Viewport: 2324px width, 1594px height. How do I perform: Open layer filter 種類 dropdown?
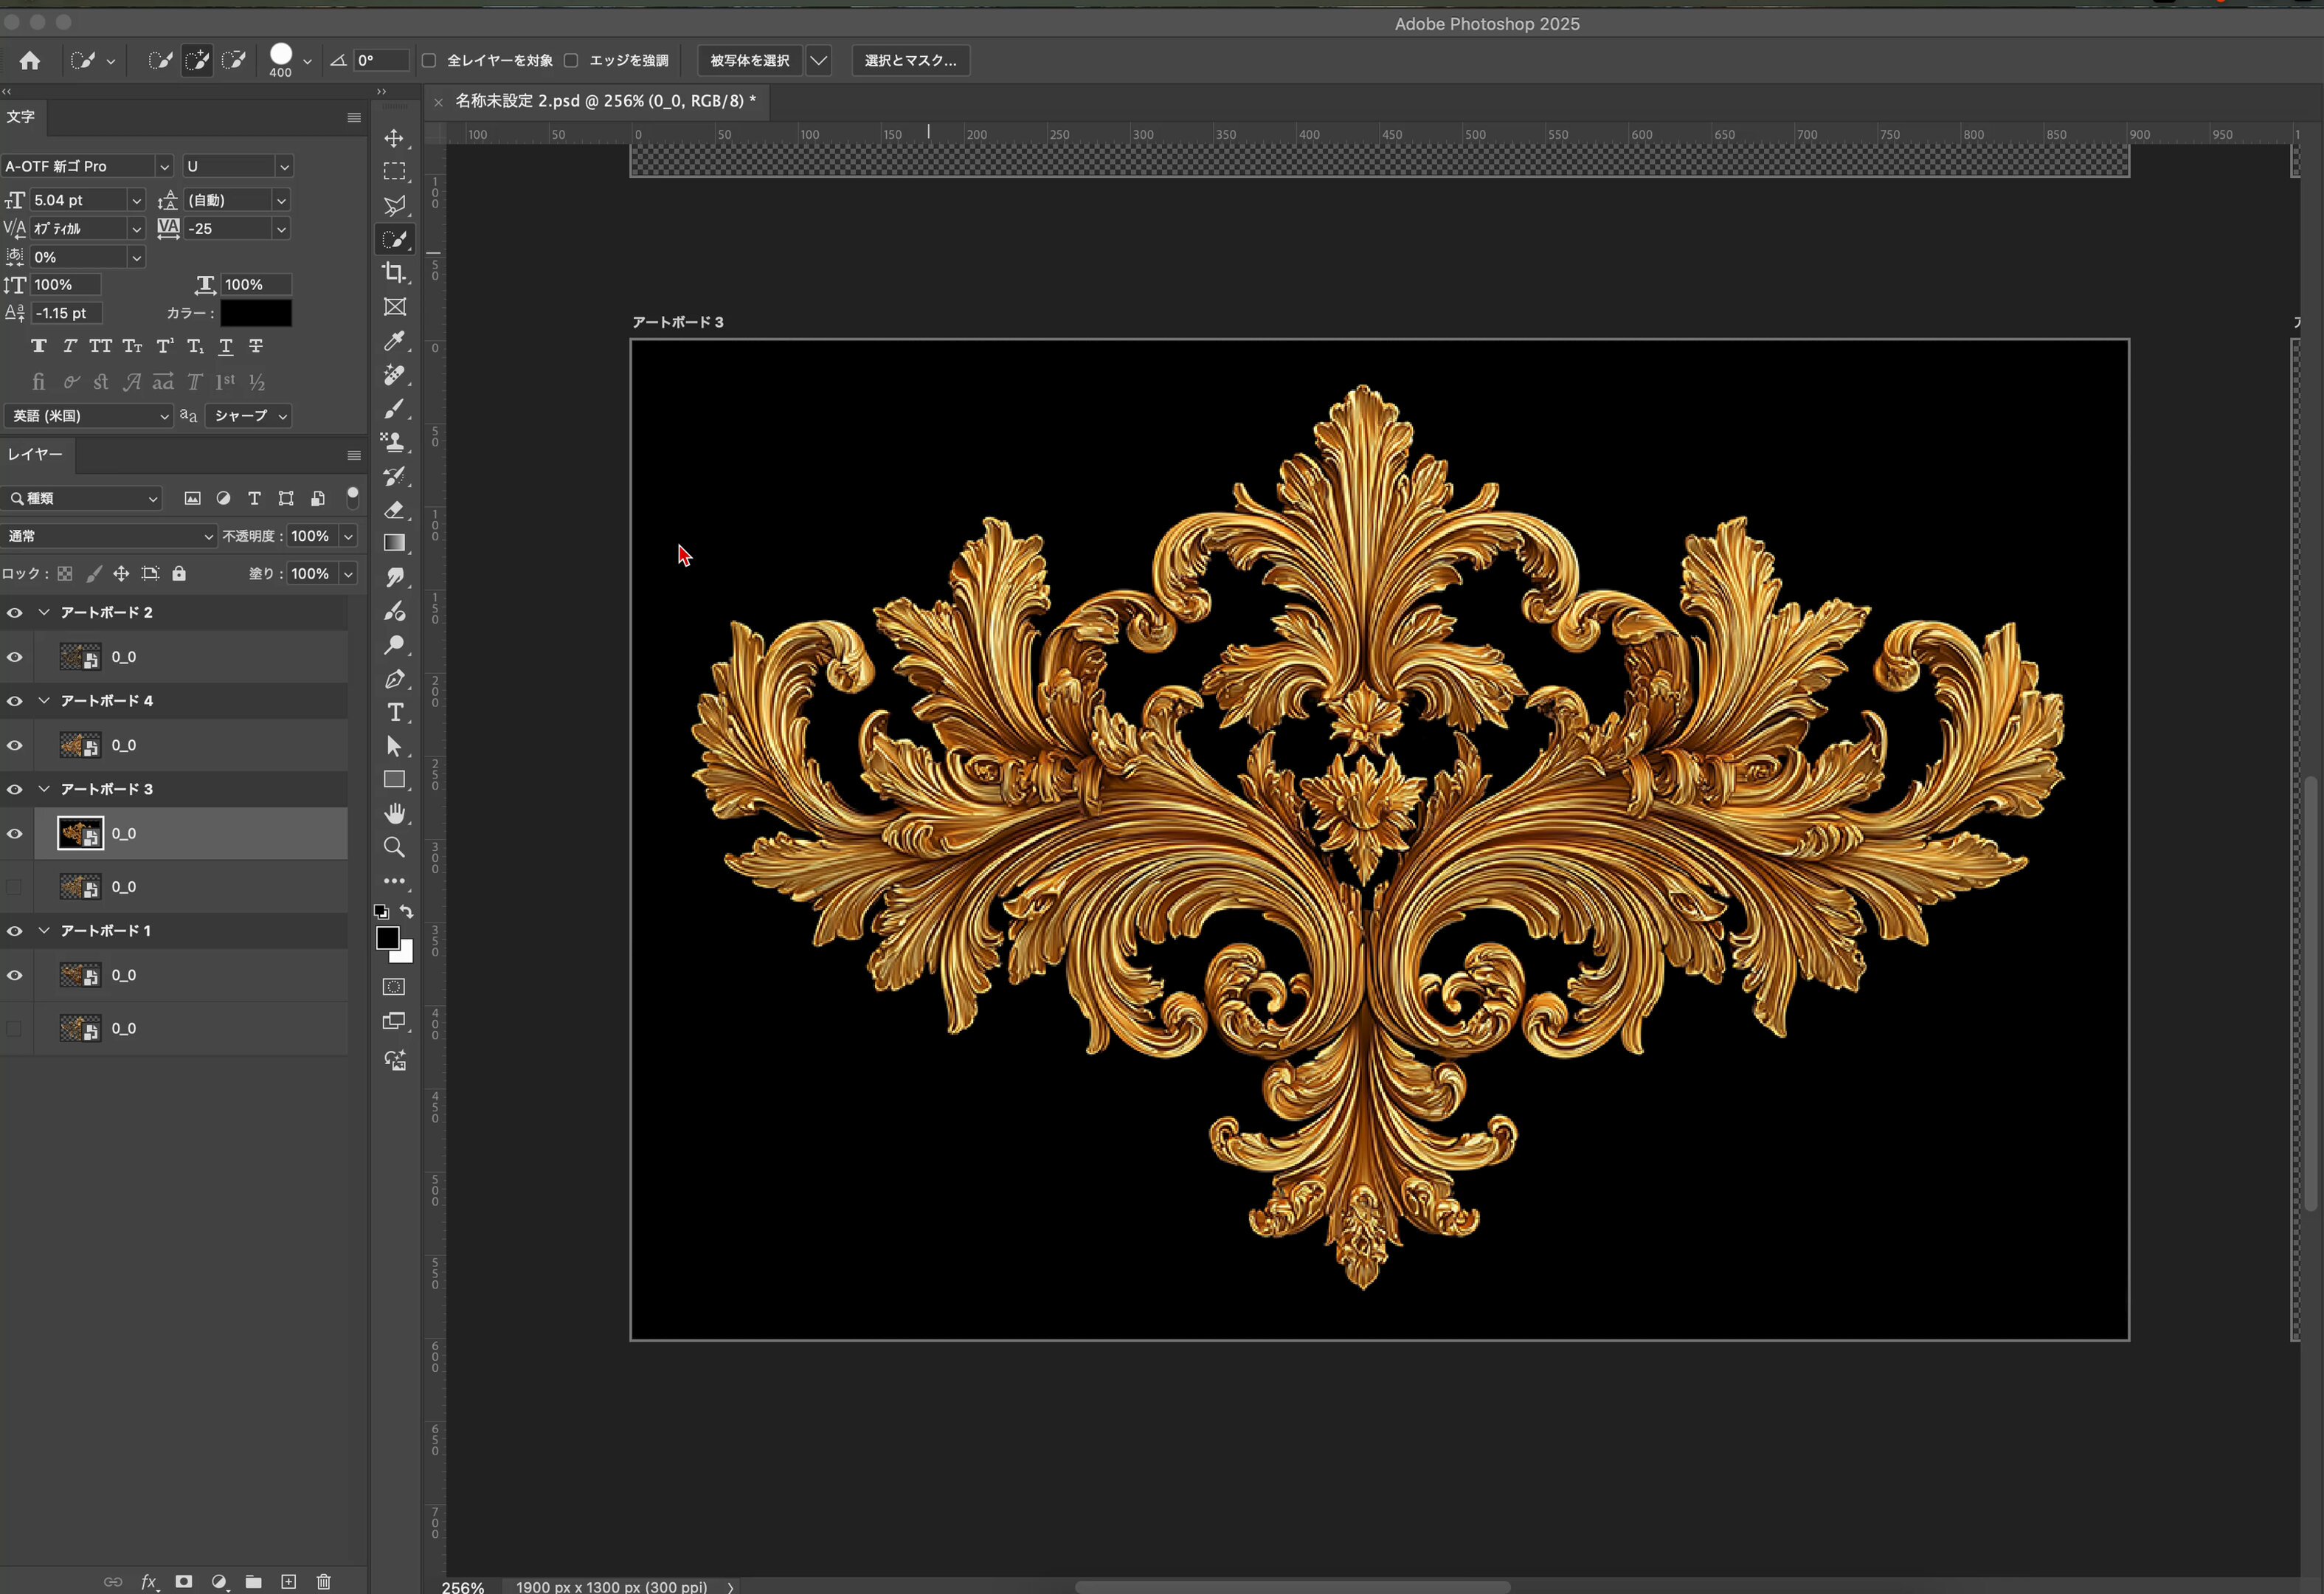coord(82,498)
